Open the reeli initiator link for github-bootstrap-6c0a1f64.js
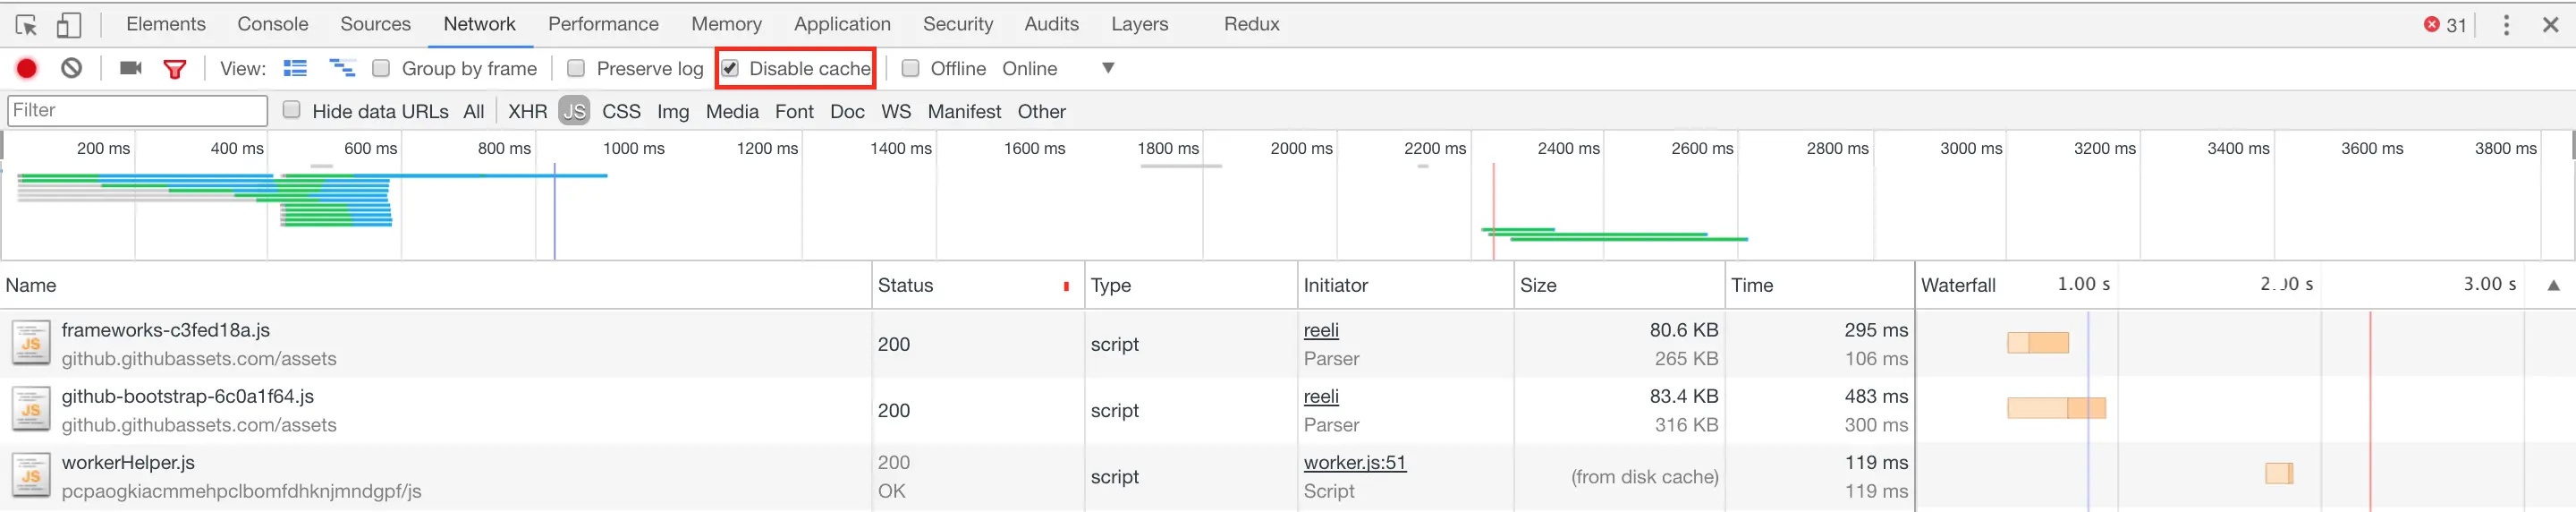The image size is (2576, 512). (x=1321, y=396)
